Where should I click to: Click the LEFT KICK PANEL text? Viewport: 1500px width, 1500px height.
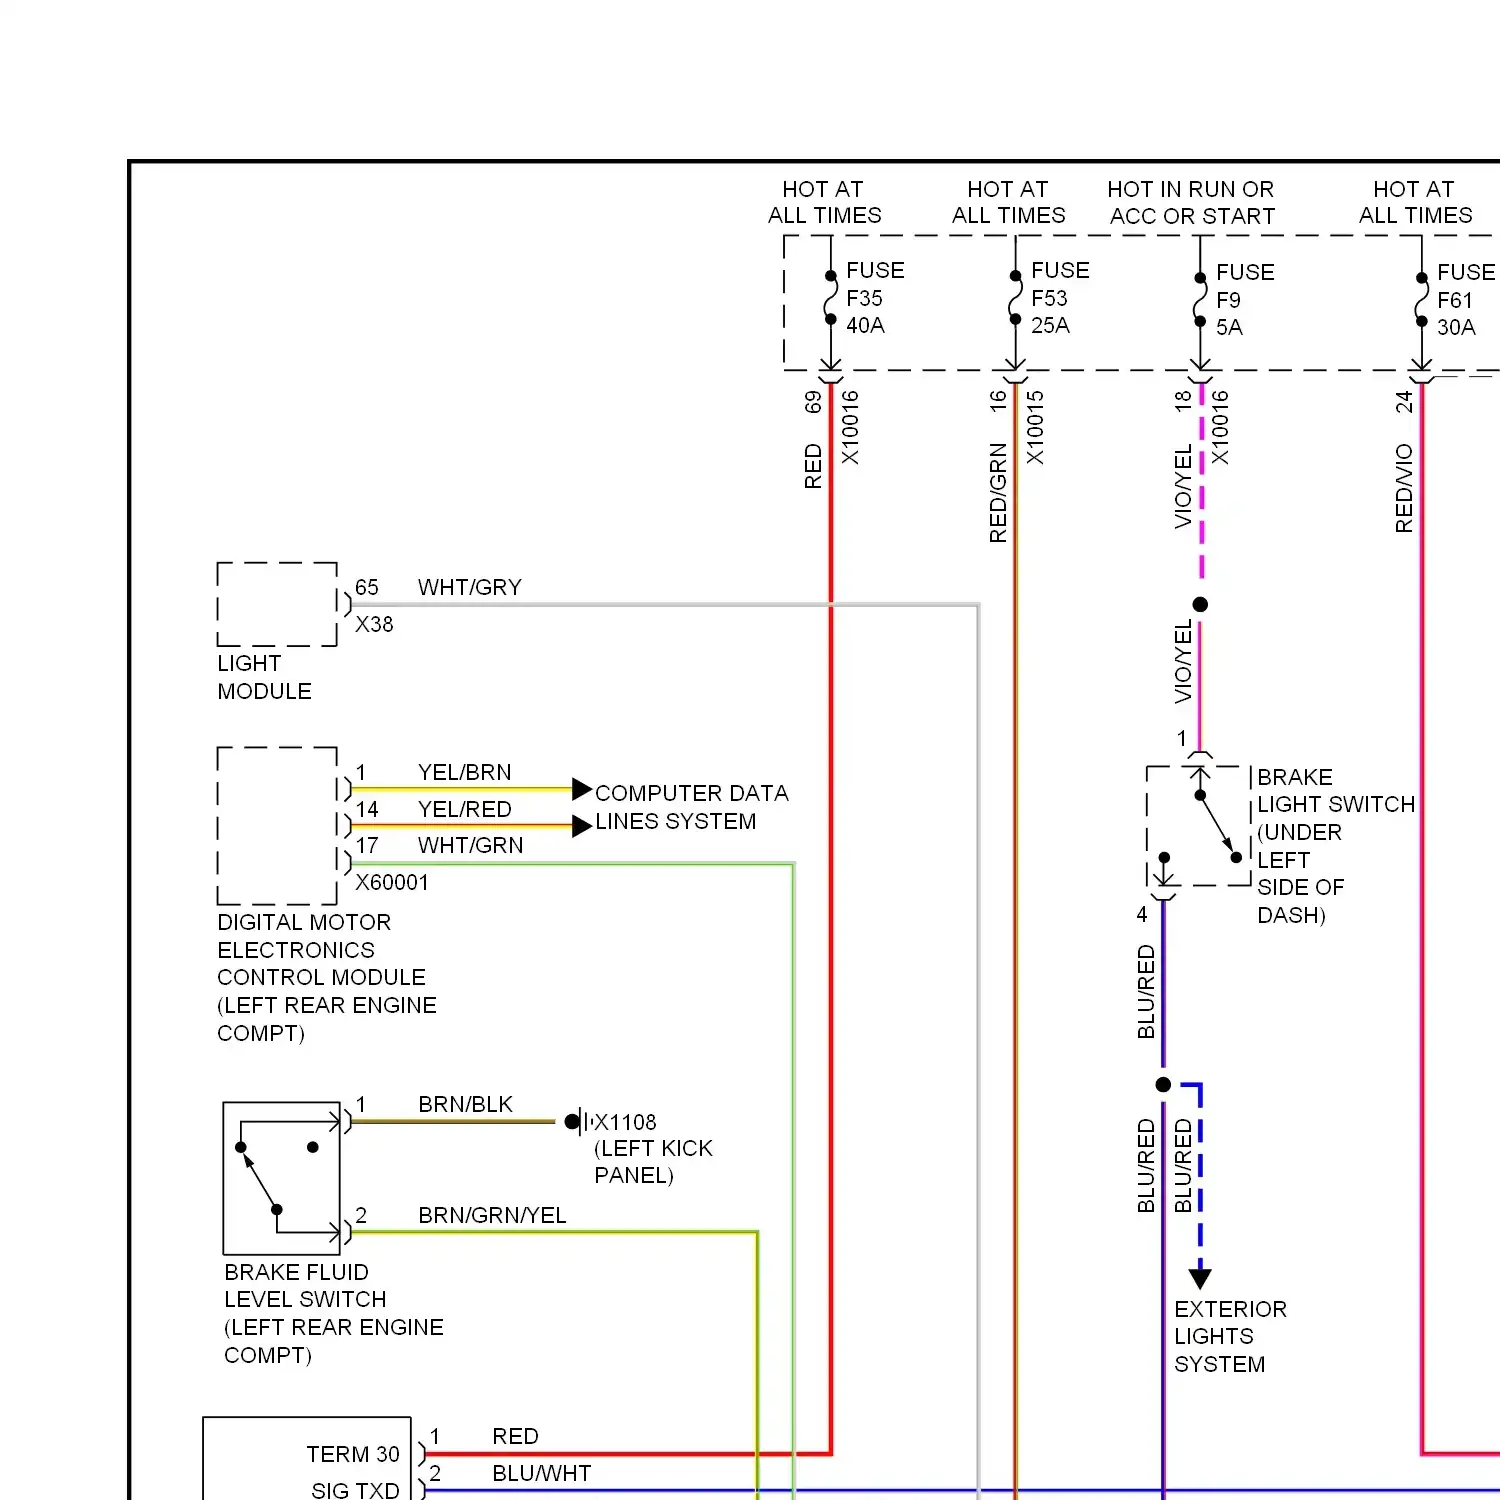point(653,1161)
